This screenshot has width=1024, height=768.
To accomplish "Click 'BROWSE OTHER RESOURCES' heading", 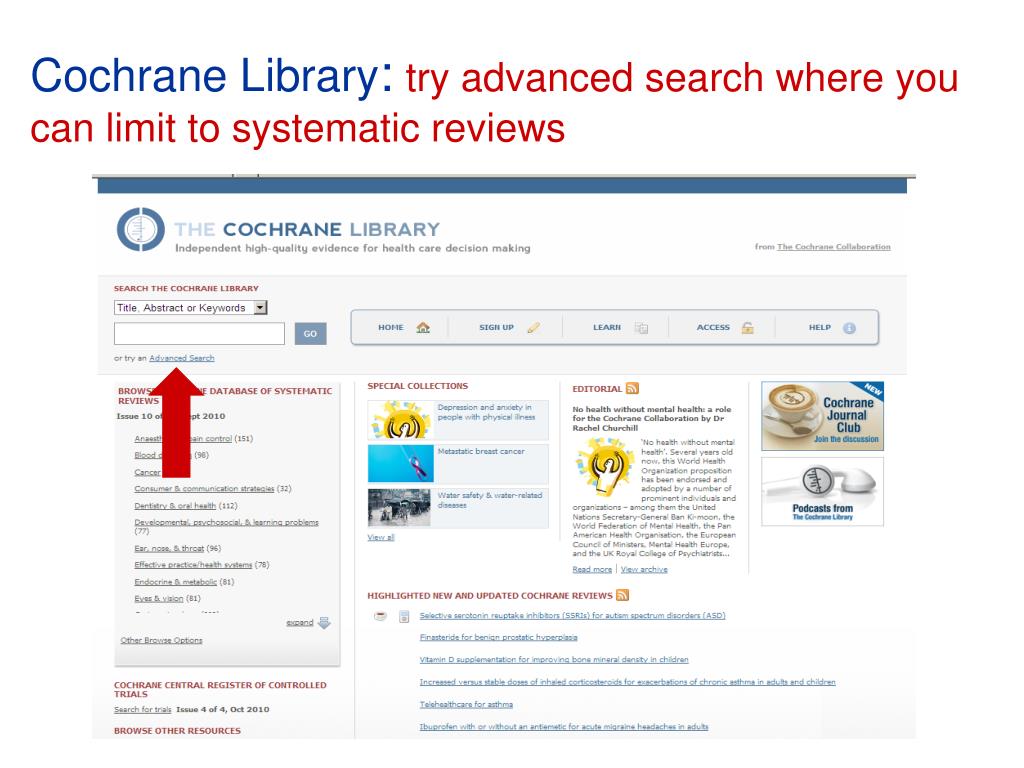I will [178, 731].
